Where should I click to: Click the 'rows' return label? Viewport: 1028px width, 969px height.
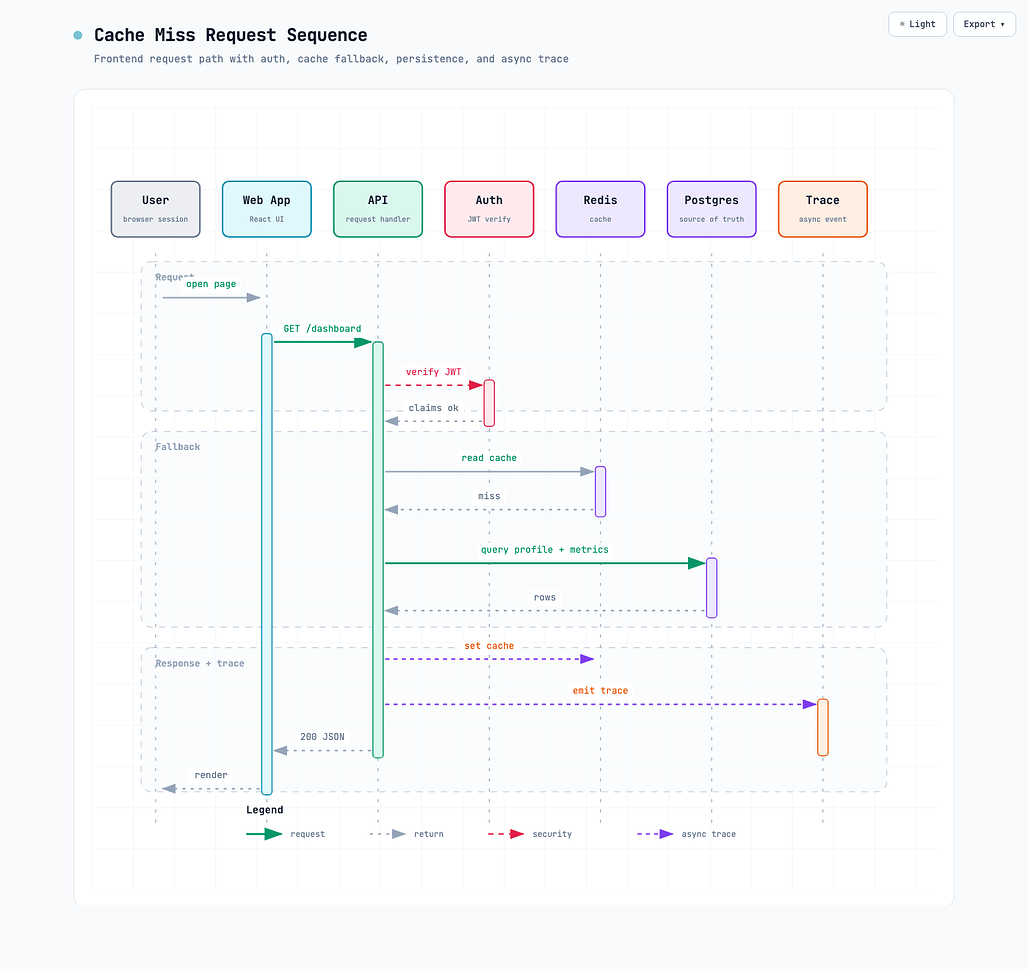point(545,597)
